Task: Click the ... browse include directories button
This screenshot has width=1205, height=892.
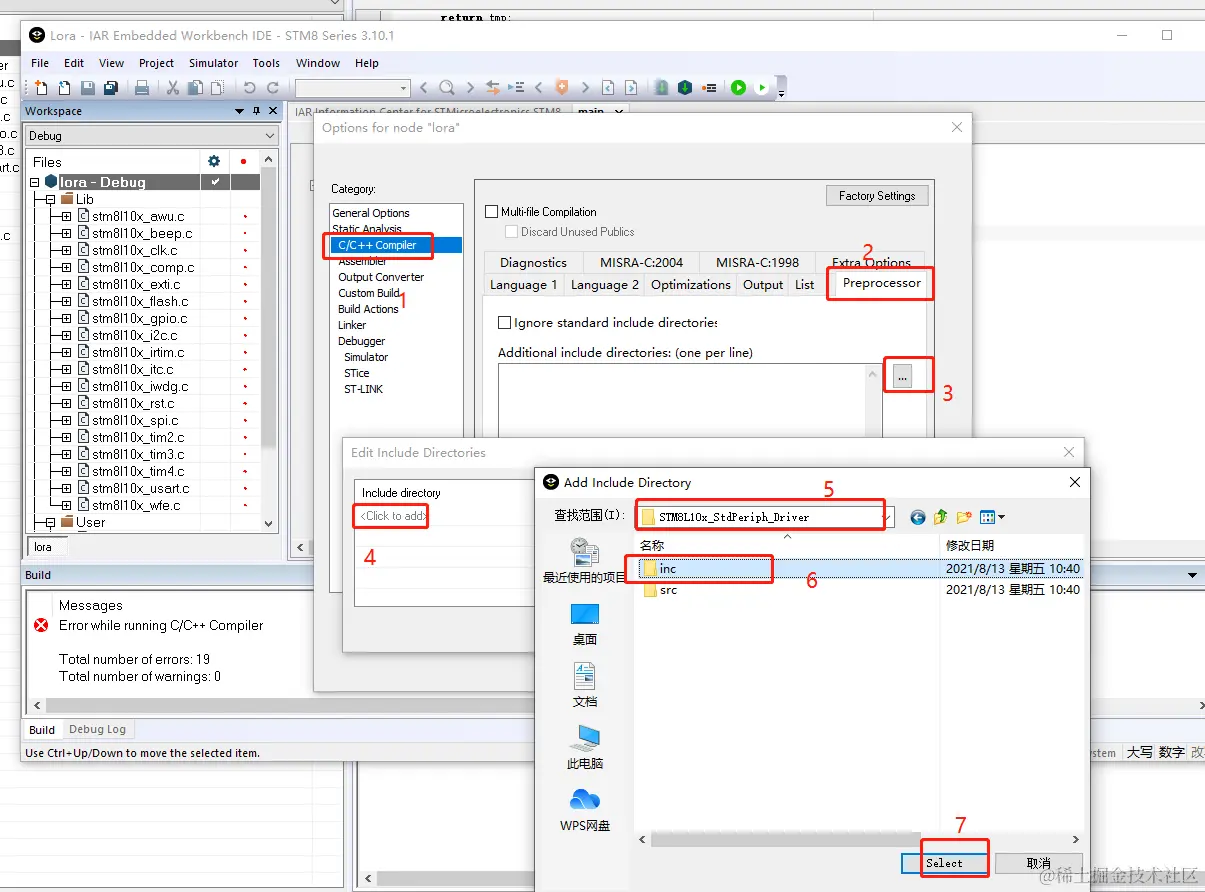Action: pos(902,377)
